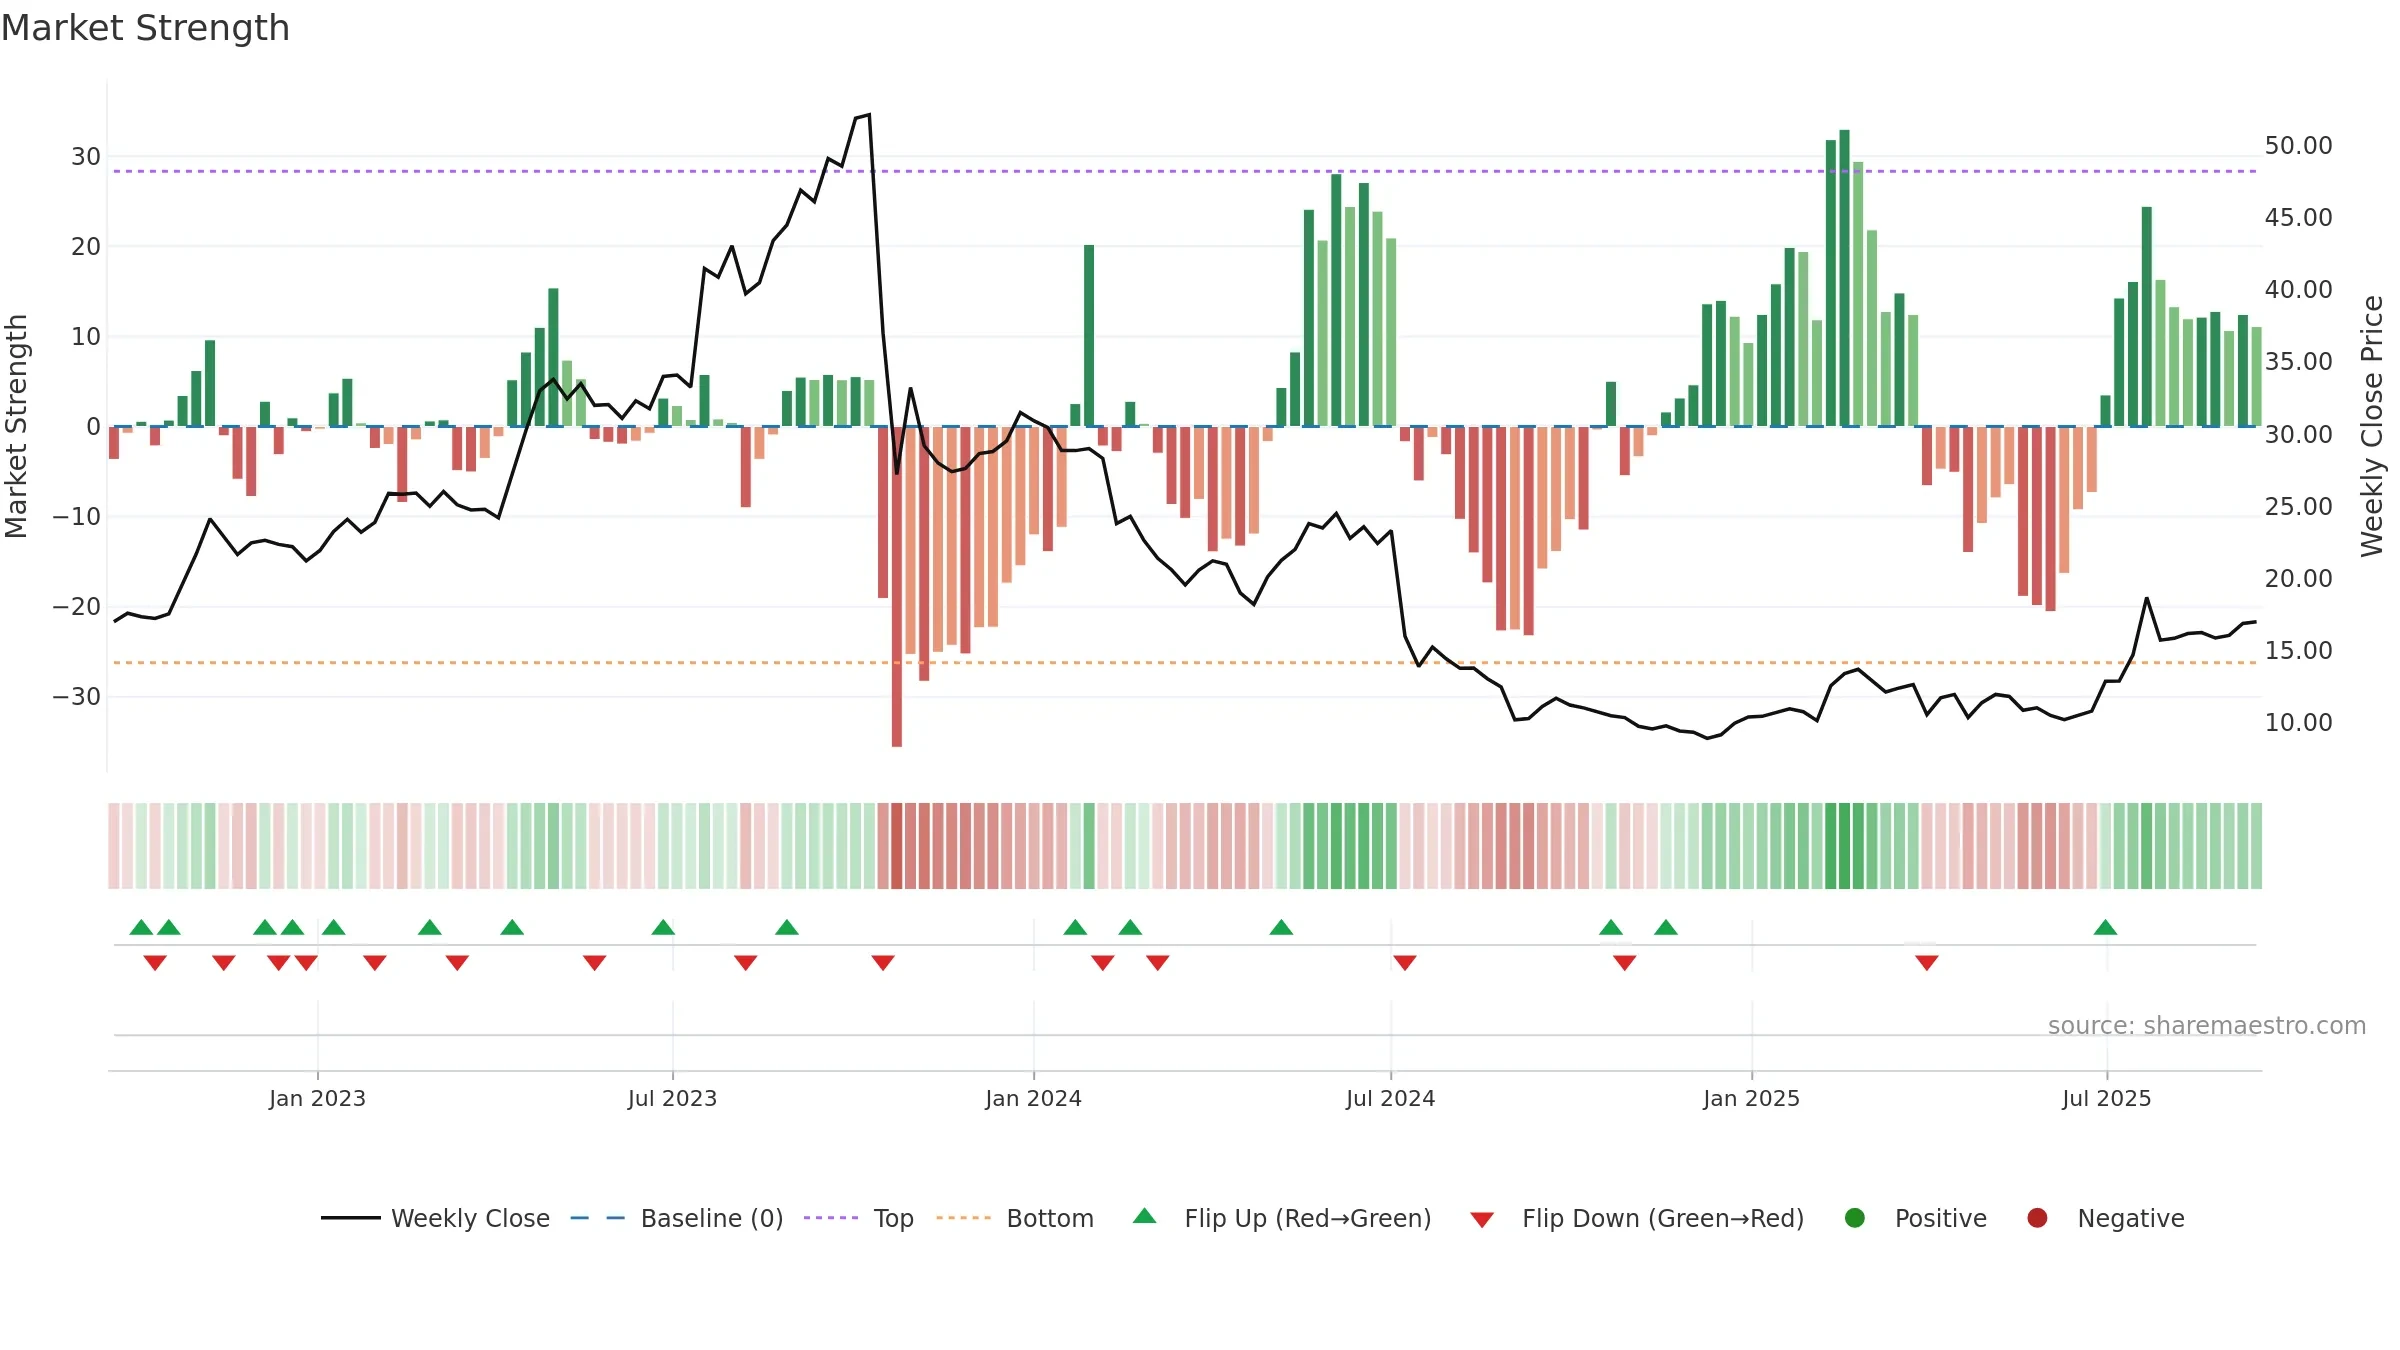This screenshot has height=1350, width=2400.
Task: Click the purple dotted Top threshold line
Action: [x=1185, y=171]
